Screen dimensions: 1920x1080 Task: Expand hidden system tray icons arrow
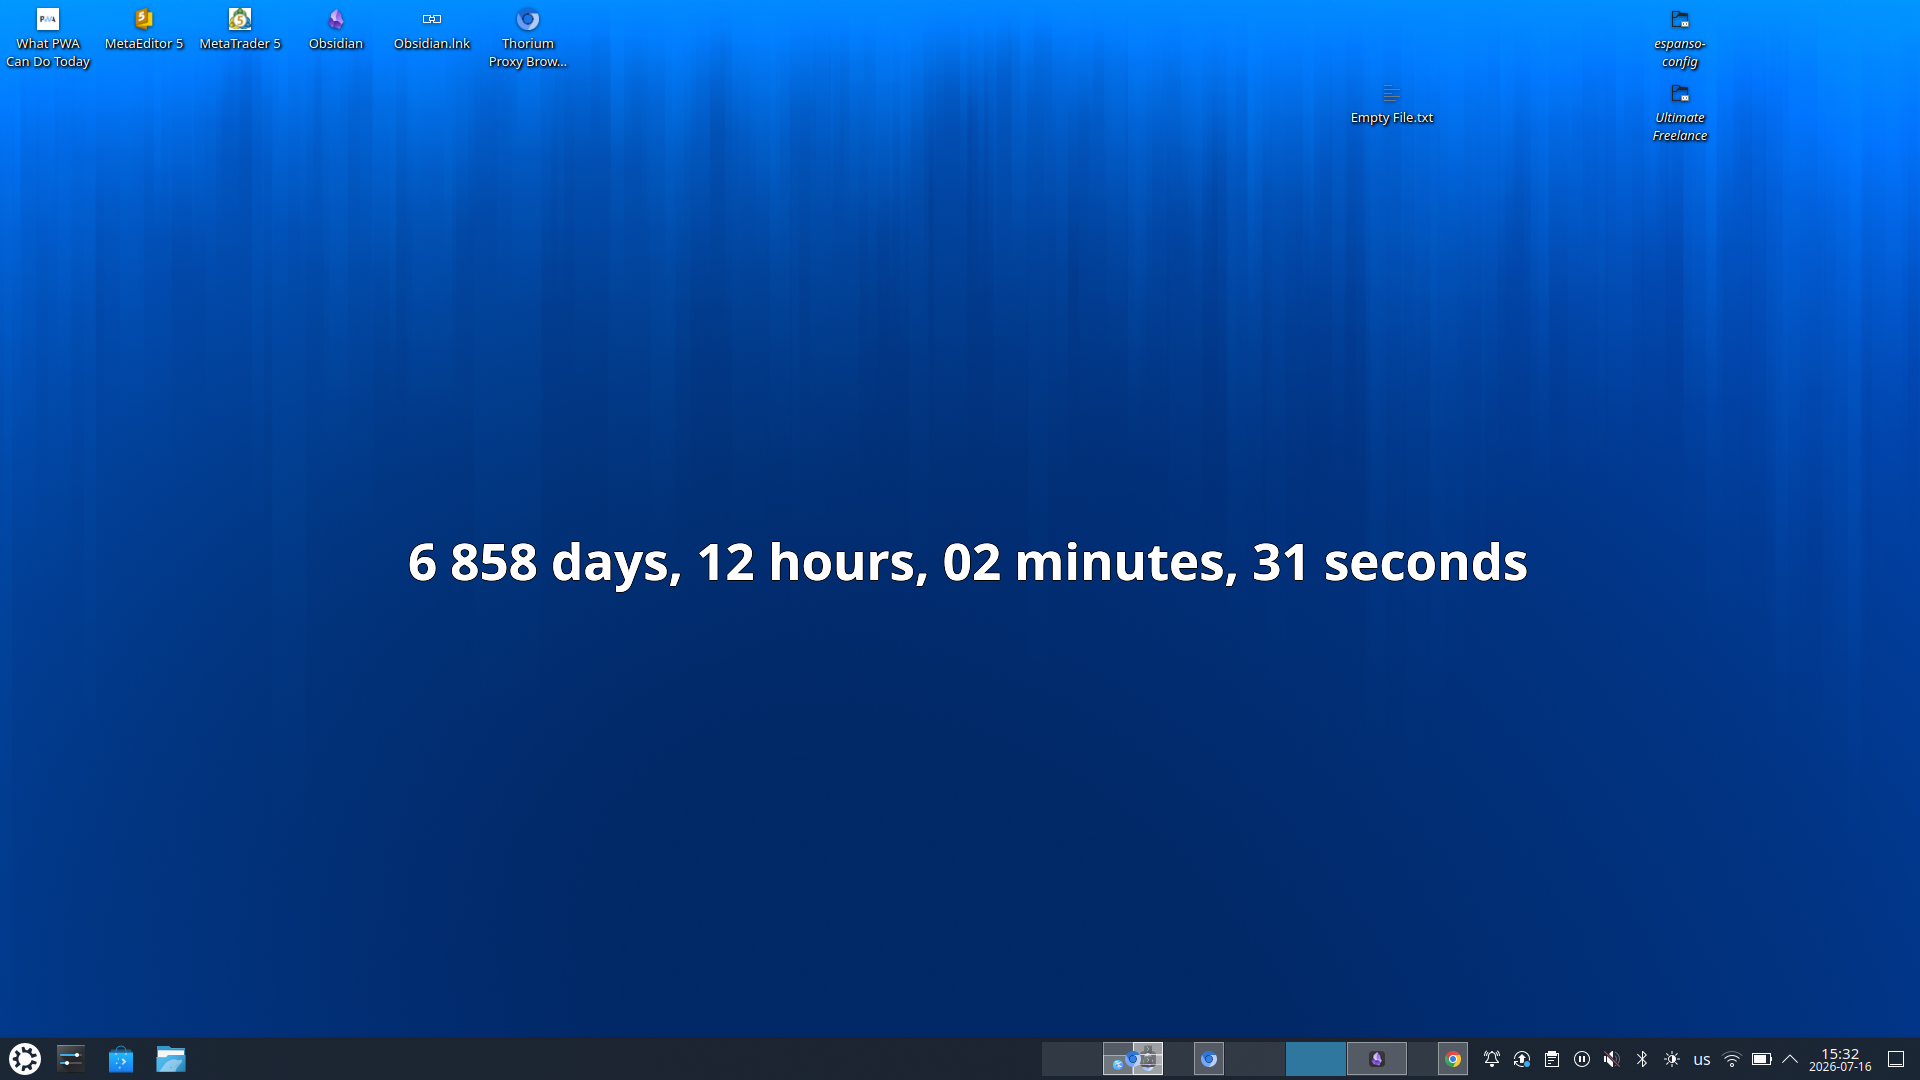coord(1790,1059)
